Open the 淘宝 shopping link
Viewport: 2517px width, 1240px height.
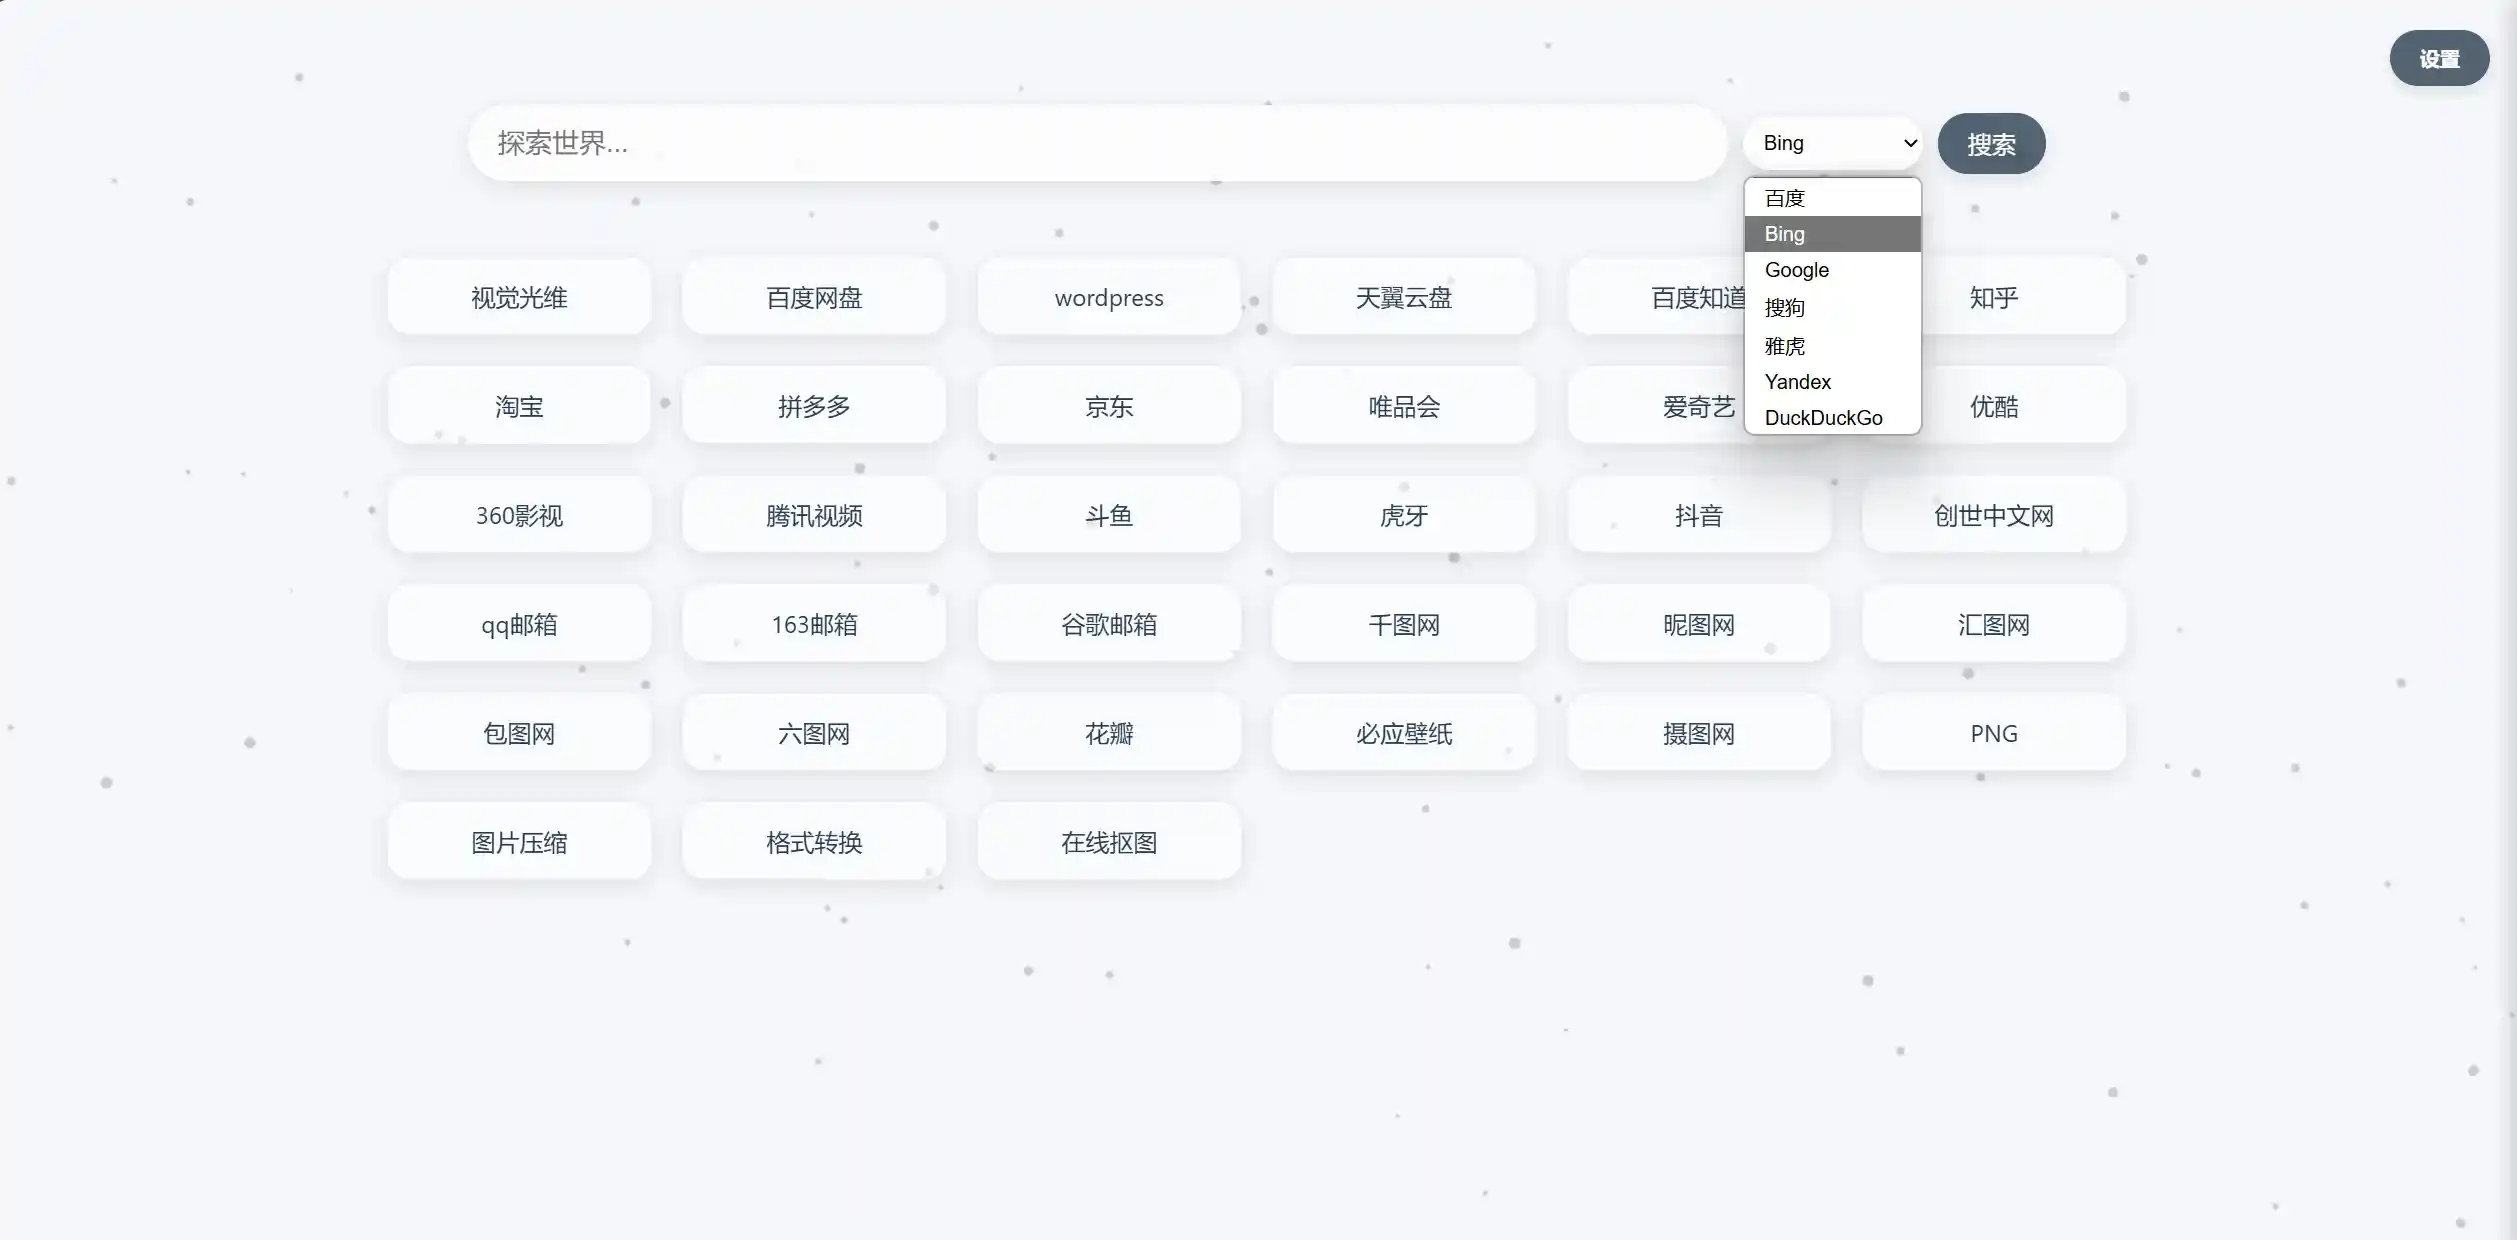click(519, 406)
